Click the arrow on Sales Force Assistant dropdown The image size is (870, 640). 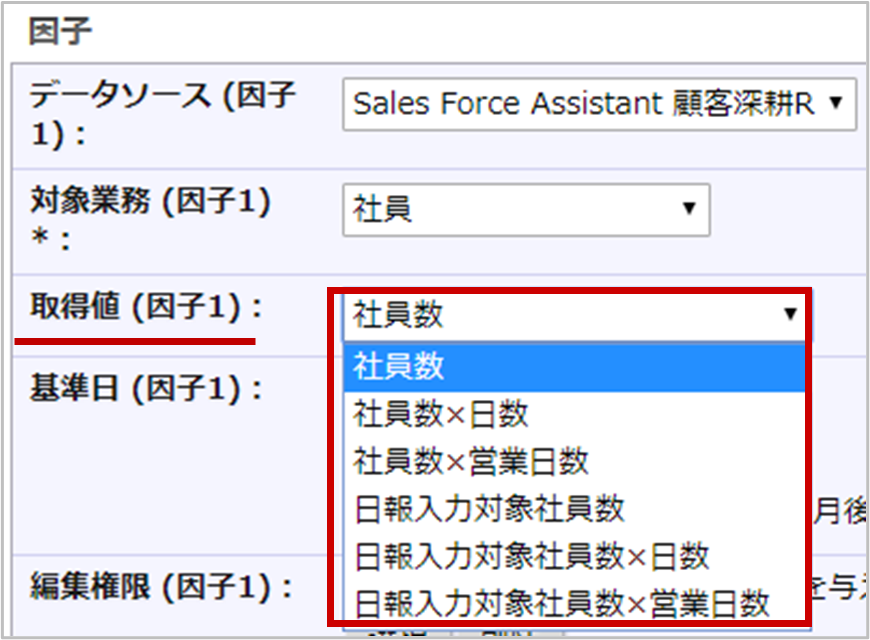(x=836, y=103)
